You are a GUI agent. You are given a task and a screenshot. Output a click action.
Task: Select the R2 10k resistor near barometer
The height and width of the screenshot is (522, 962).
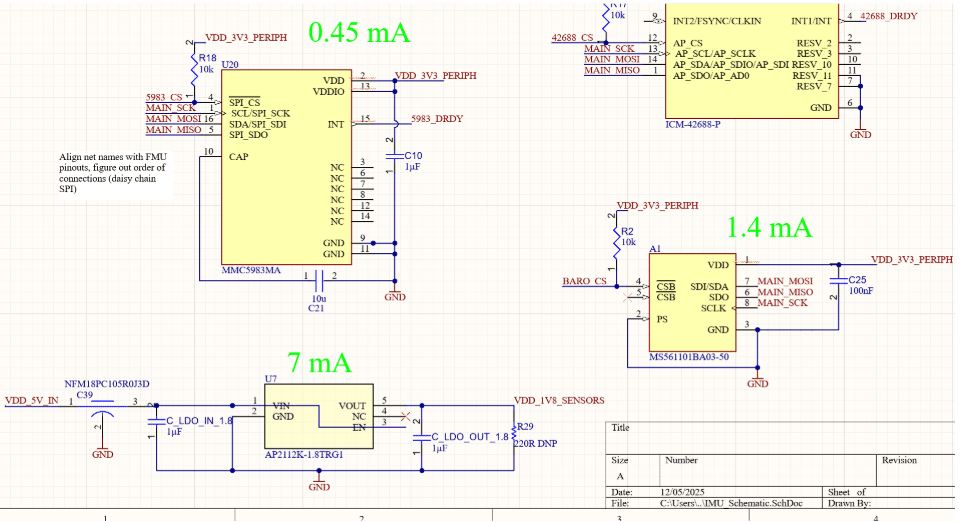click(617, 242)
